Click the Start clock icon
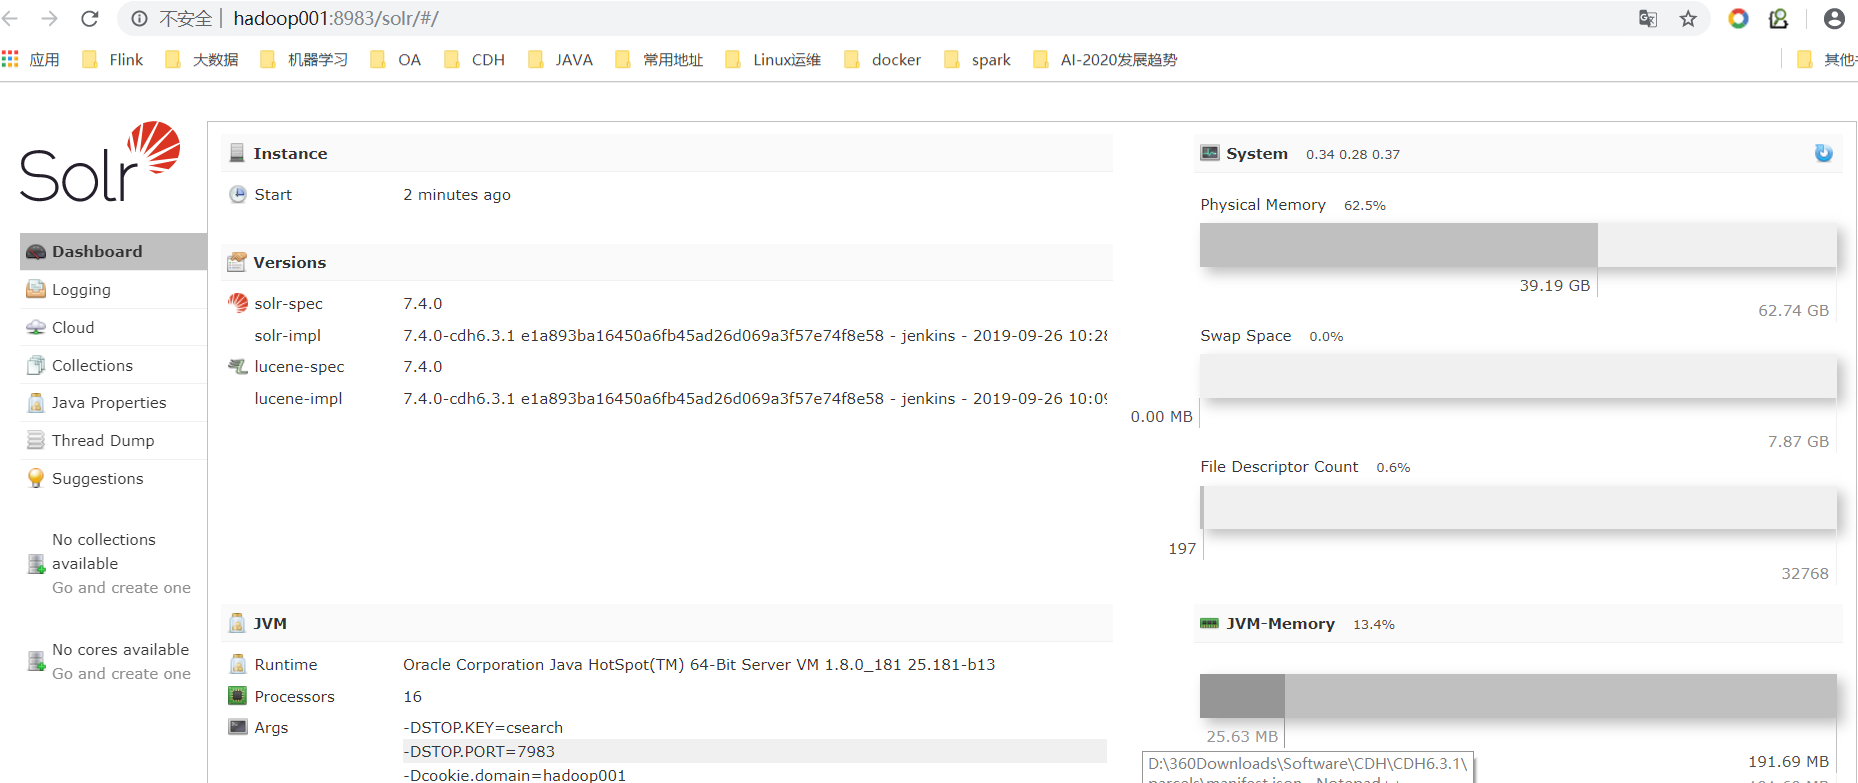 (x=238, y=194)
